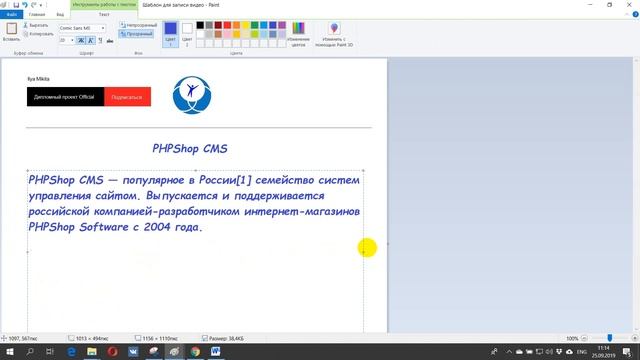Image resolution: width=640 pixels, height=360 pixels.
Task: Open the quick access toolbar customize arrow
Action: tap(41, 5)
